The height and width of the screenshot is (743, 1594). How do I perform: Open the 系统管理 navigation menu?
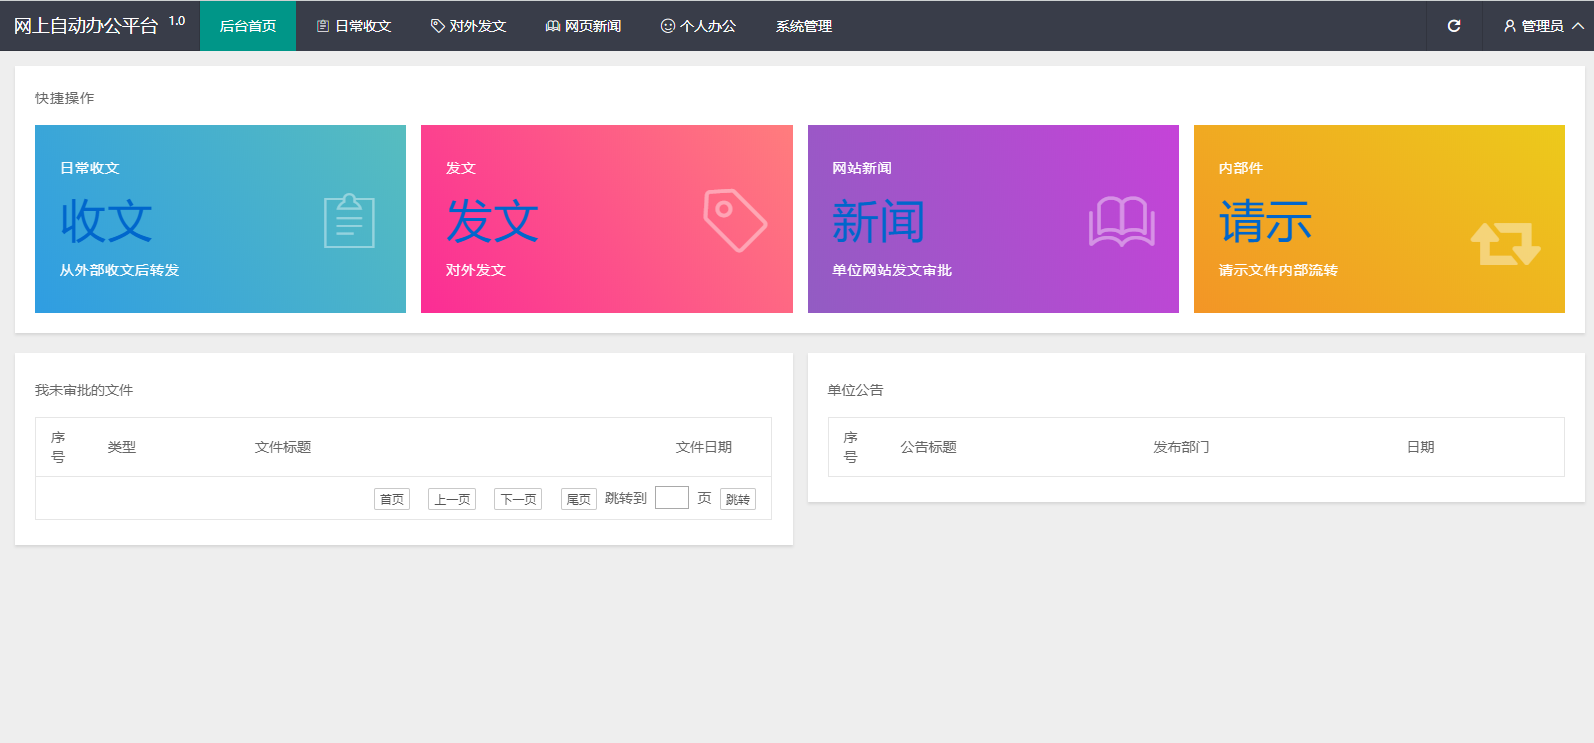(x=804, y=26)
